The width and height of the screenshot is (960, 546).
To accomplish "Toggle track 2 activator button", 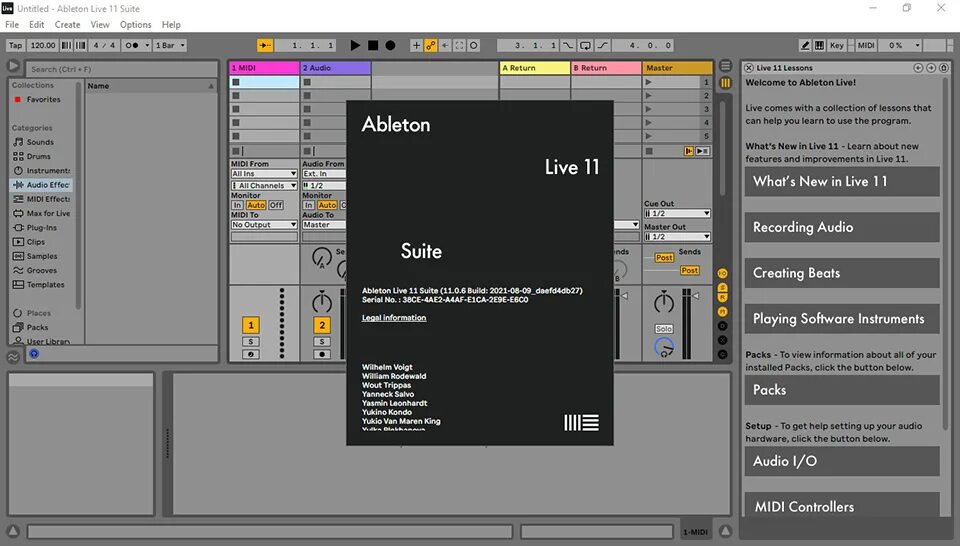I will (x=322, y=325).
